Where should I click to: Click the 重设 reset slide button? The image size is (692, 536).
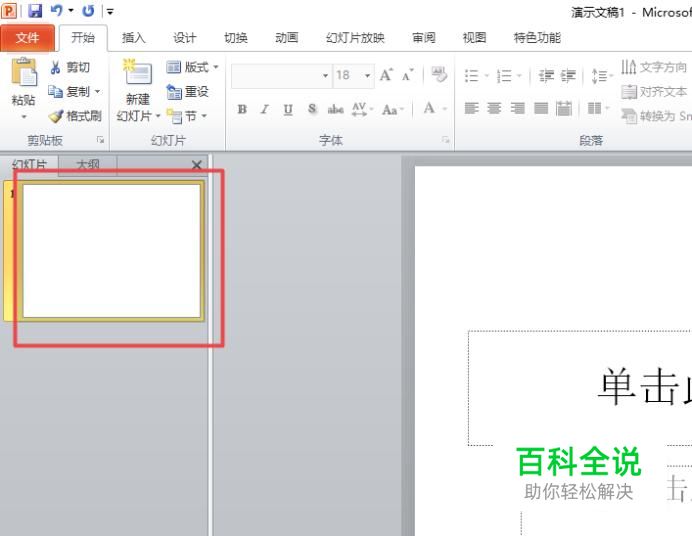click(188, 92)
